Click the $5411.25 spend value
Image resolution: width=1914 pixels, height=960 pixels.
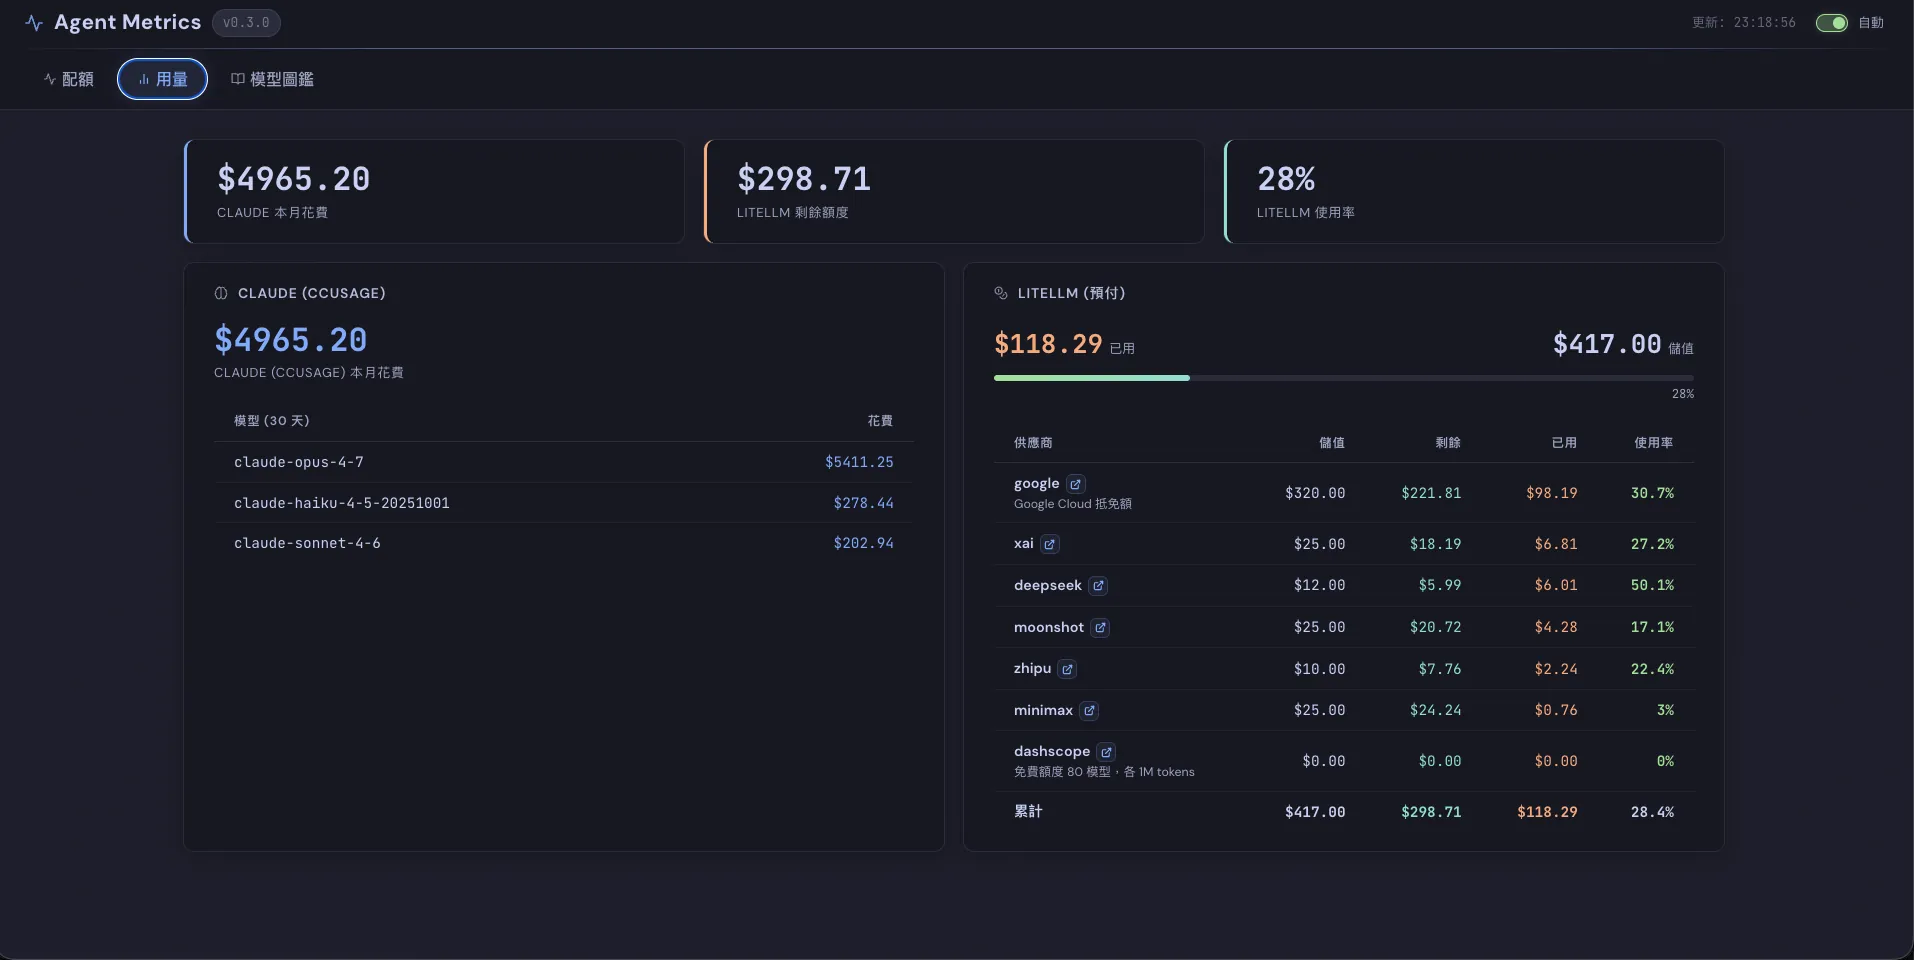[x=859, y=462]
